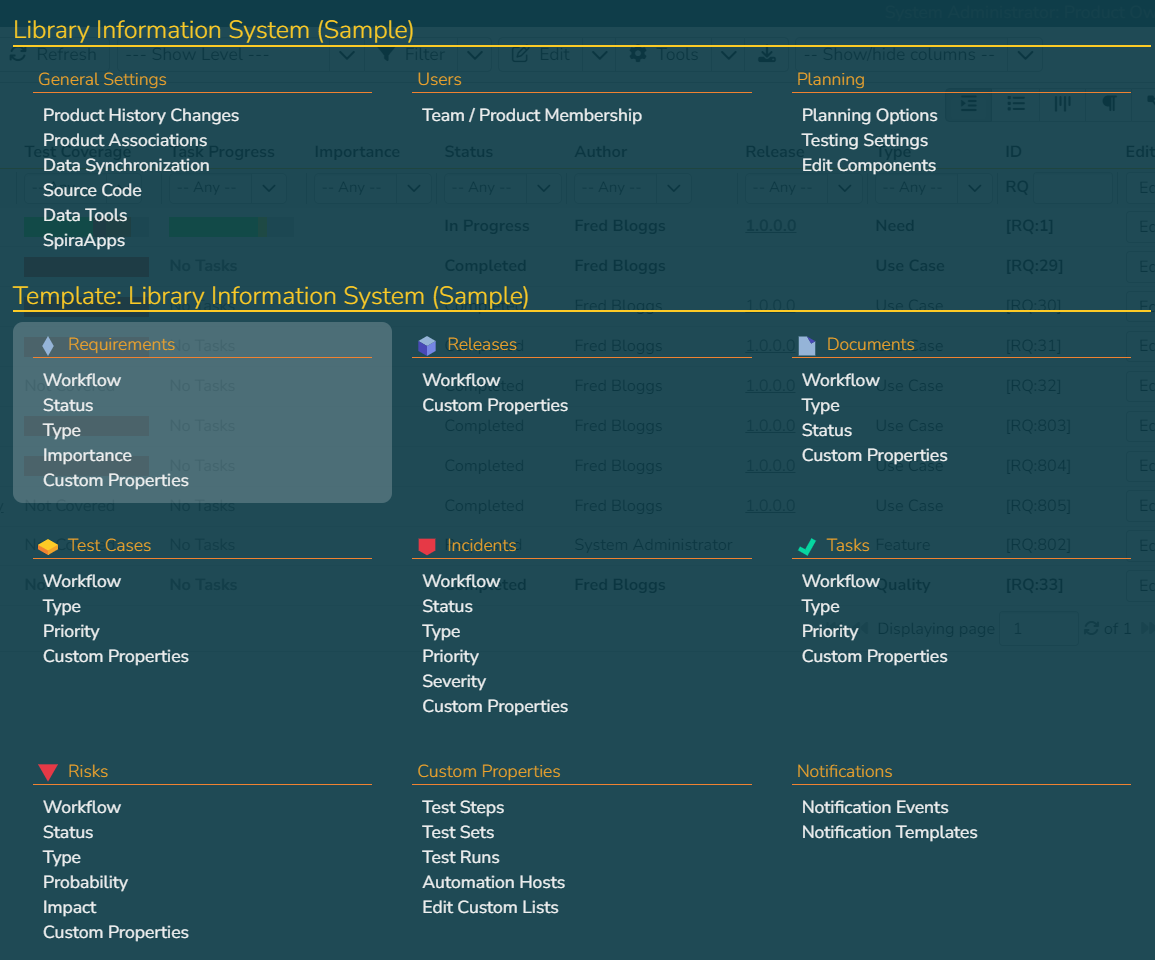1155x960 pixels.
Task: Open Tasks Priority settings
Action: [829, 631]
